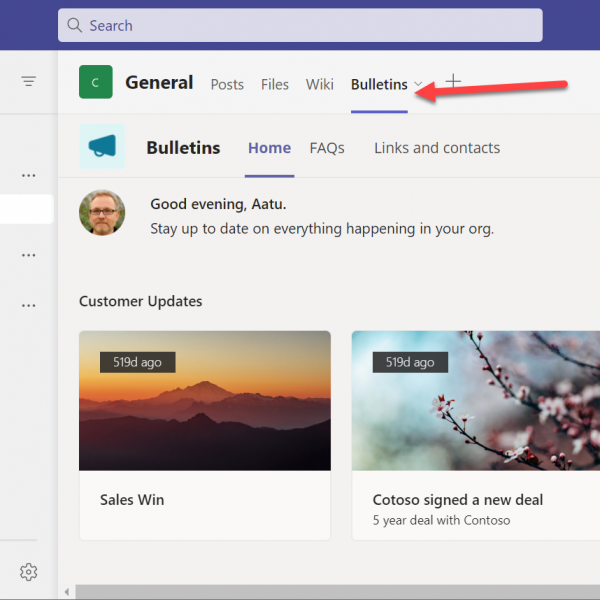This screenshot has width=600, height=600.
Task: Go to Links and contacts
Action: pos(437,148)
